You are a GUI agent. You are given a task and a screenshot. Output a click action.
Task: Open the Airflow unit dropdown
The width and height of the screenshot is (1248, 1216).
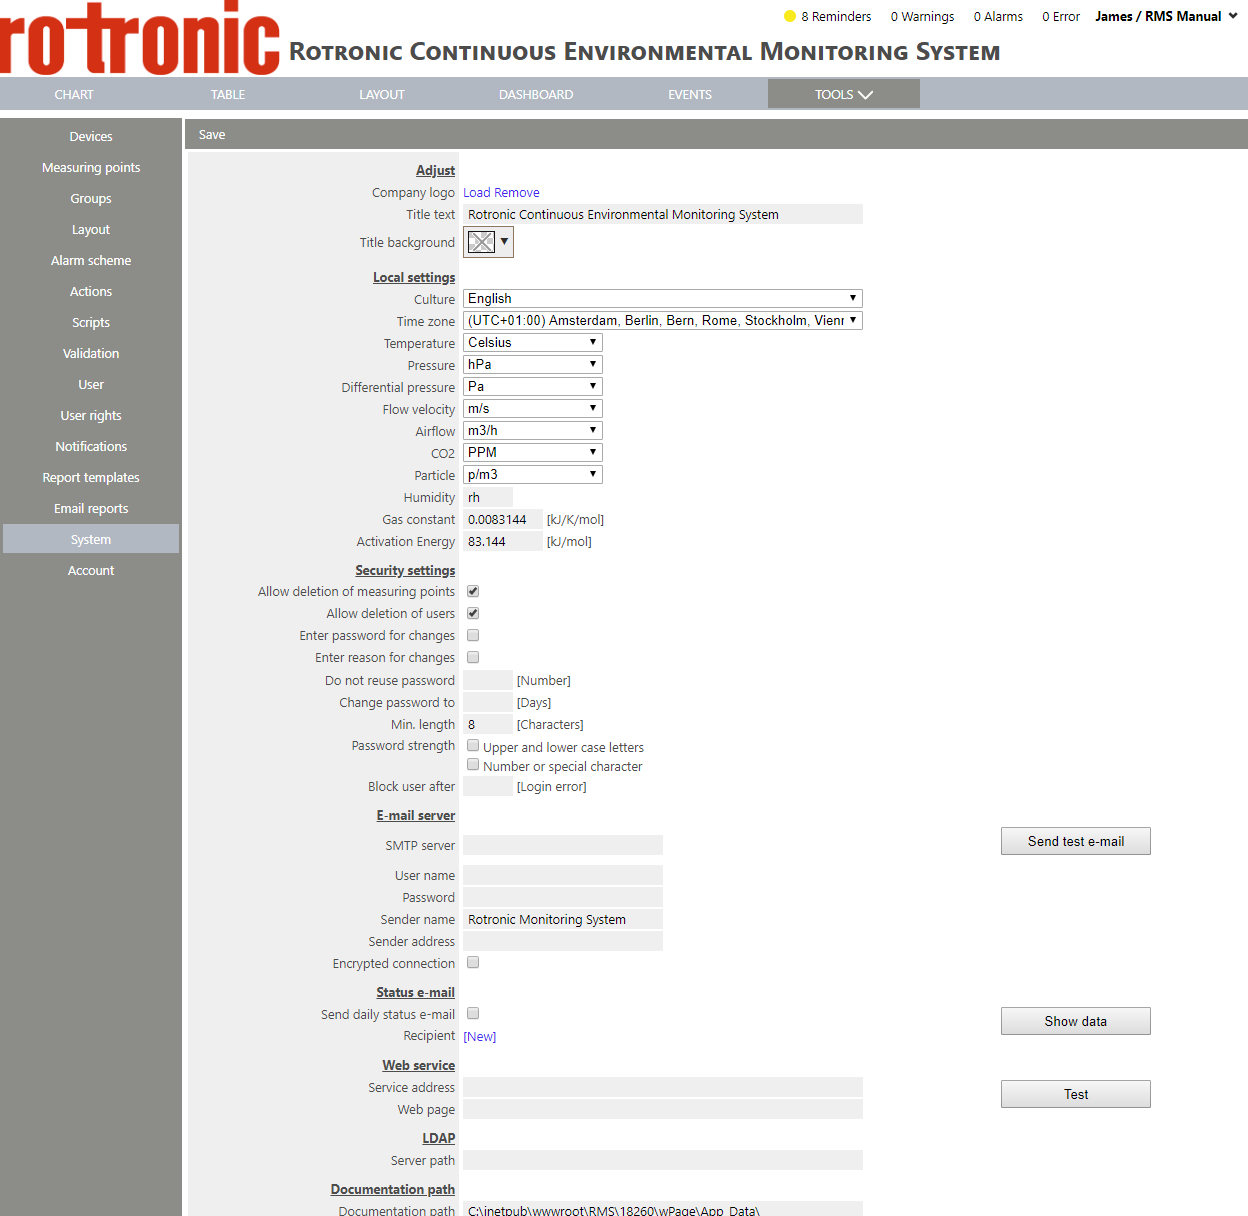pos(532,430)
